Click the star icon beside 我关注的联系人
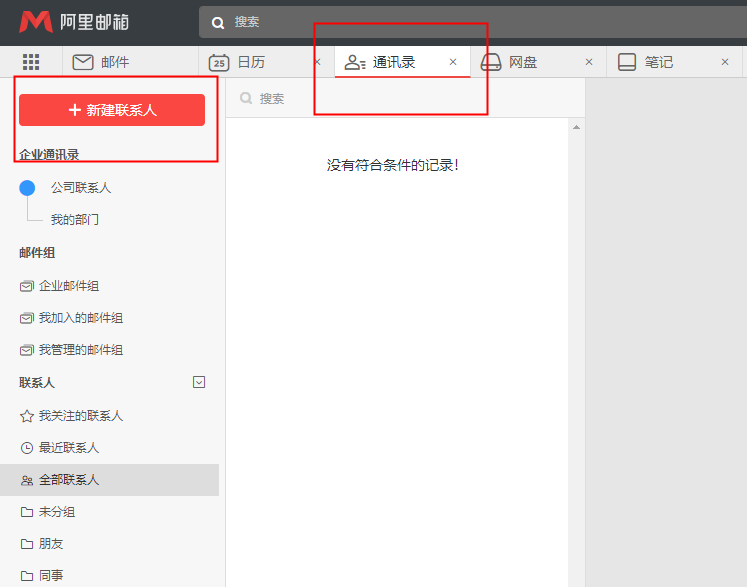The width and height of the screenshot is (747, 587). [27, 416]
